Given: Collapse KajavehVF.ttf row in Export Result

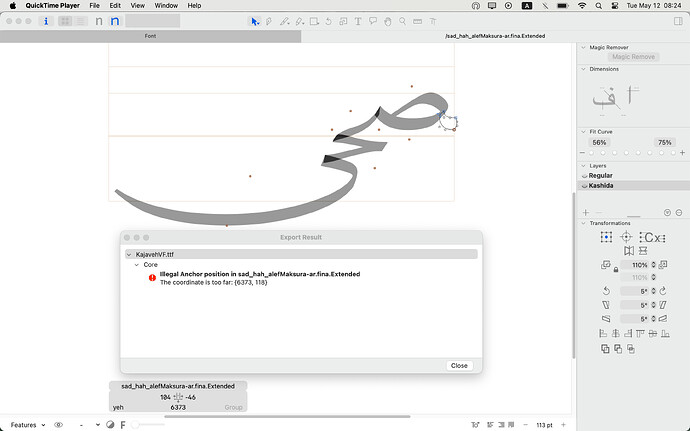Looking at the screenshot, I should click(129, 254).
